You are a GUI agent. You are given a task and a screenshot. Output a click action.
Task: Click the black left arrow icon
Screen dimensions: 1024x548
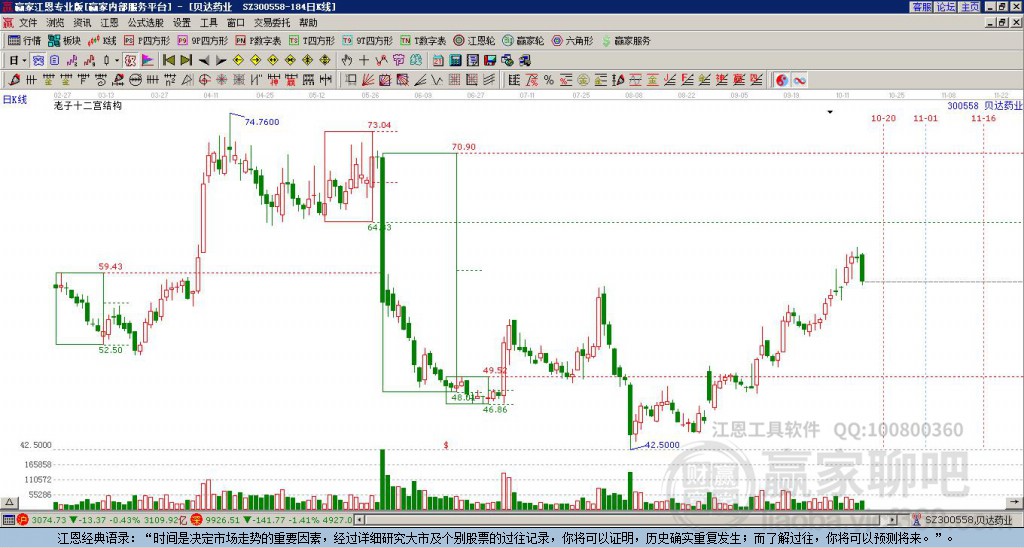coord(203,60)
